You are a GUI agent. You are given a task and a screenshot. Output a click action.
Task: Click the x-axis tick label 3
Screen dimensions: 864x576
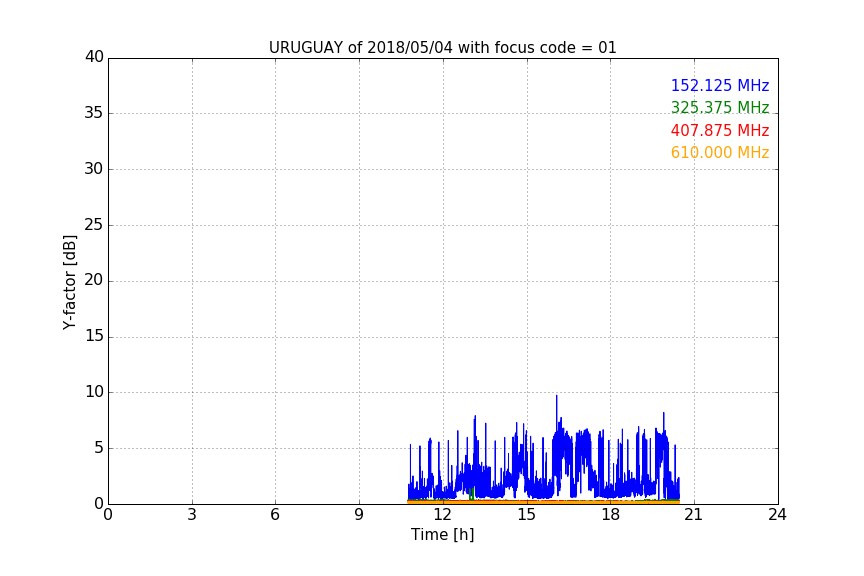pos(192,515)
